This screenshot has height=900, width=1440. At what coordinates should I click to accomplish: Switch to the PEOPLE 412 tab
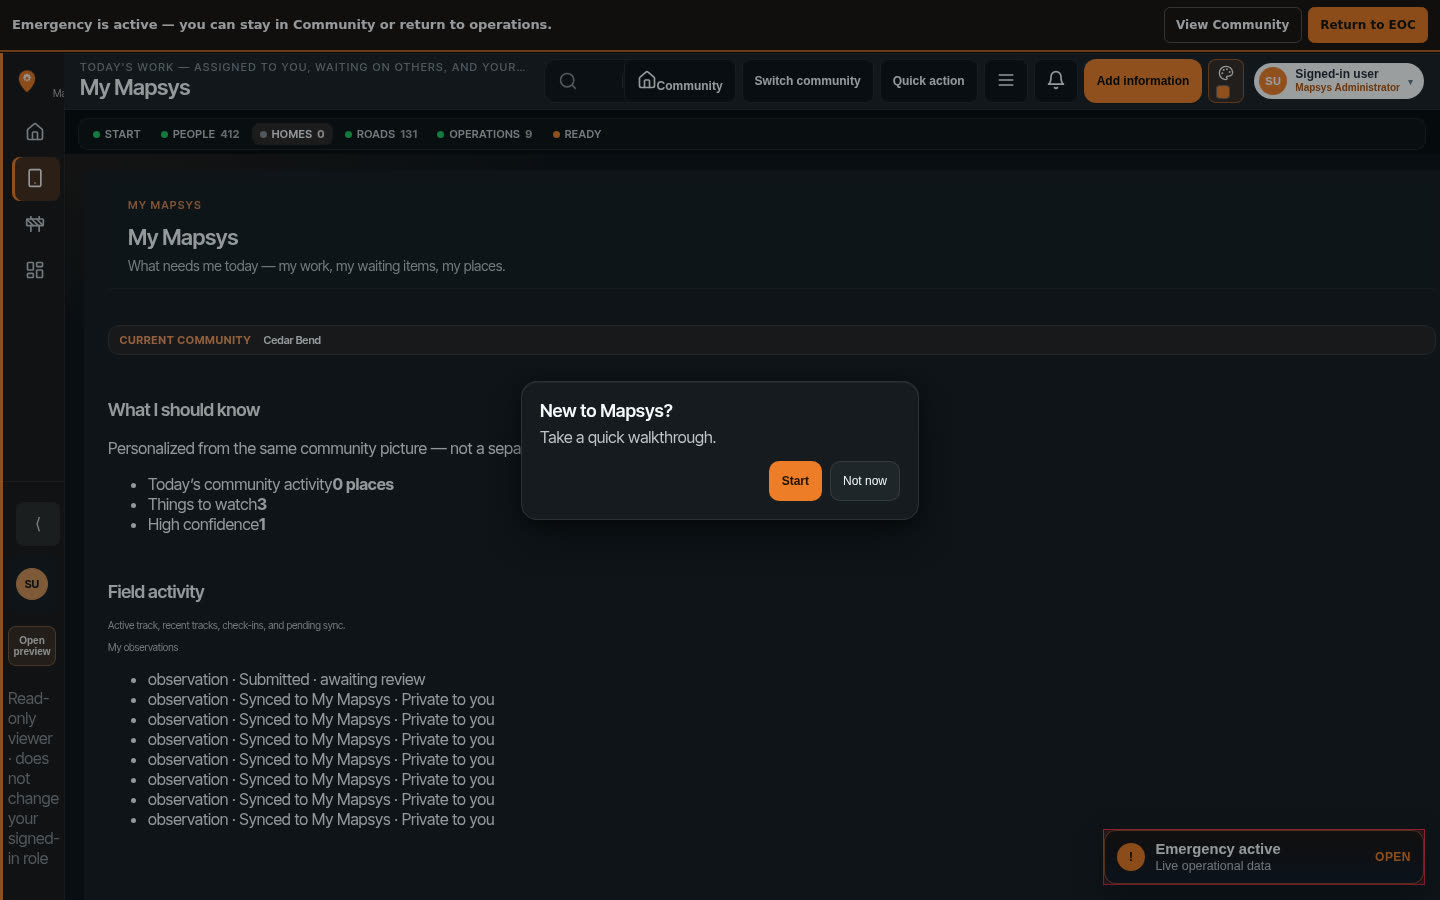click(x=200, y=134)
